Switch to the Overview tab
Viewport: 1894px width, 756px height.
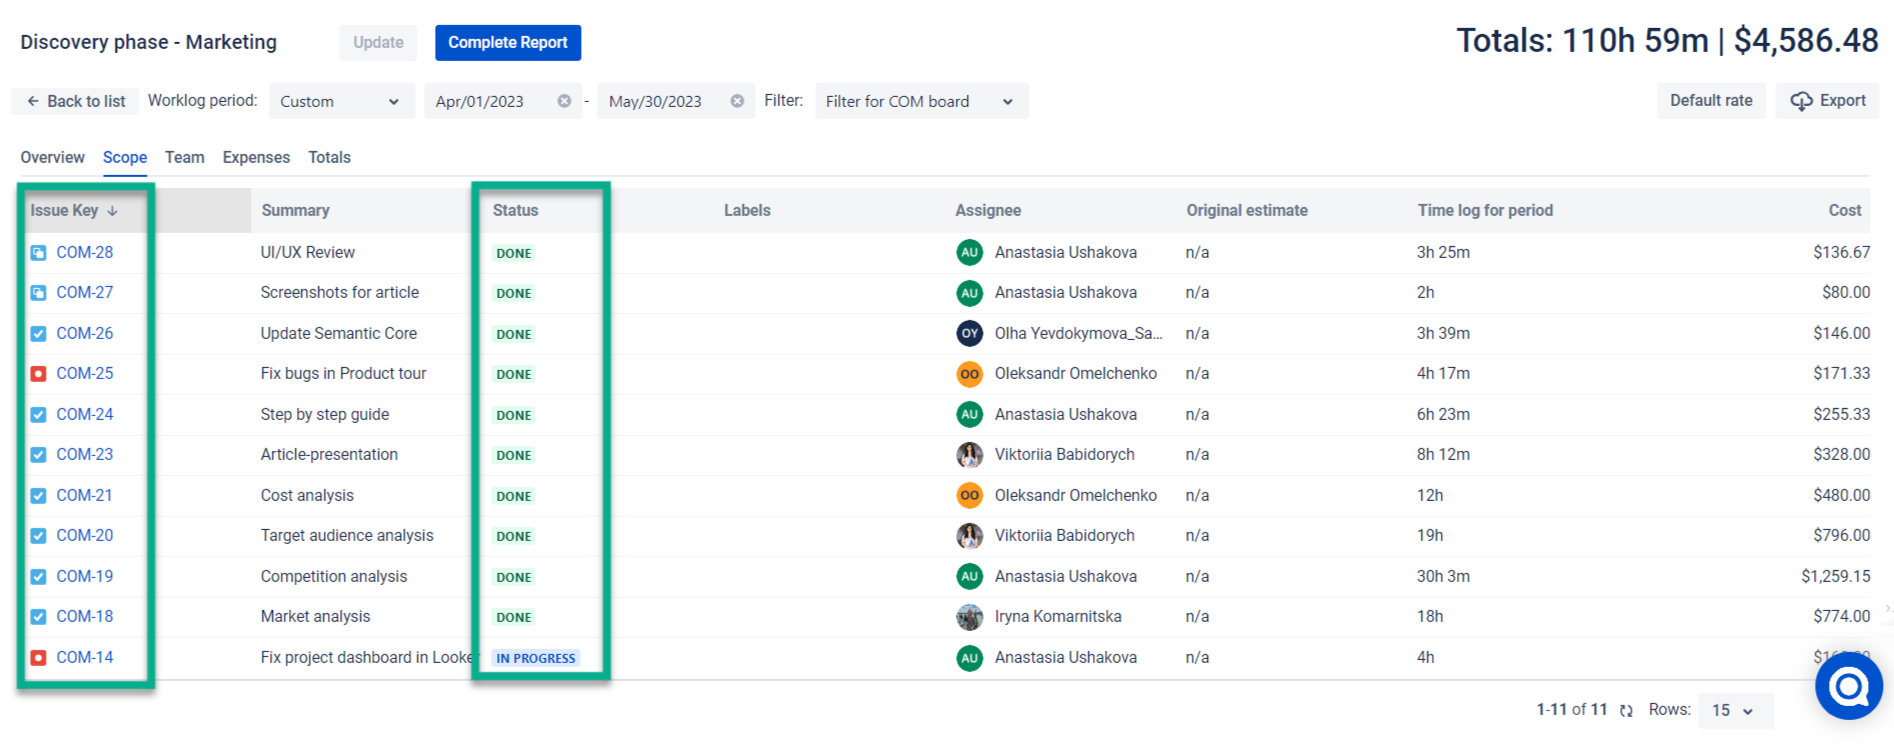click(x=52, y=157)
